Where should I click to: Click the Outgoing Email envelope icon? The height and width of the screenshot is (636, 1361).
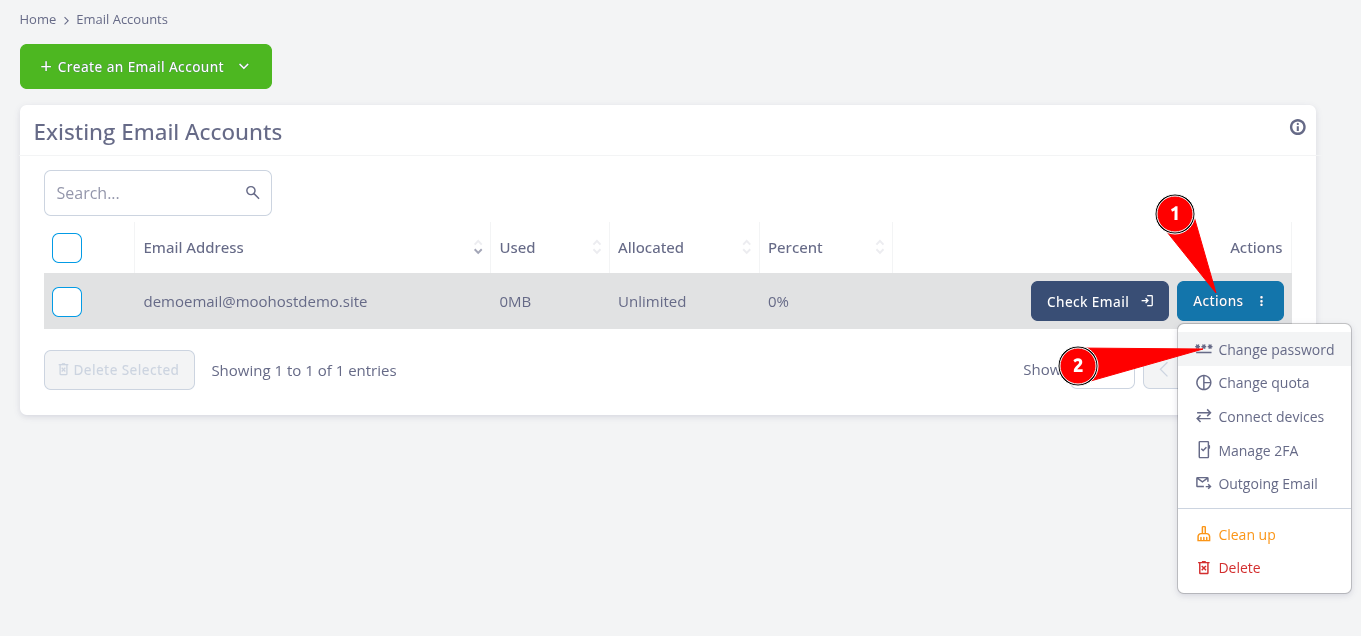click(1203, 484)
